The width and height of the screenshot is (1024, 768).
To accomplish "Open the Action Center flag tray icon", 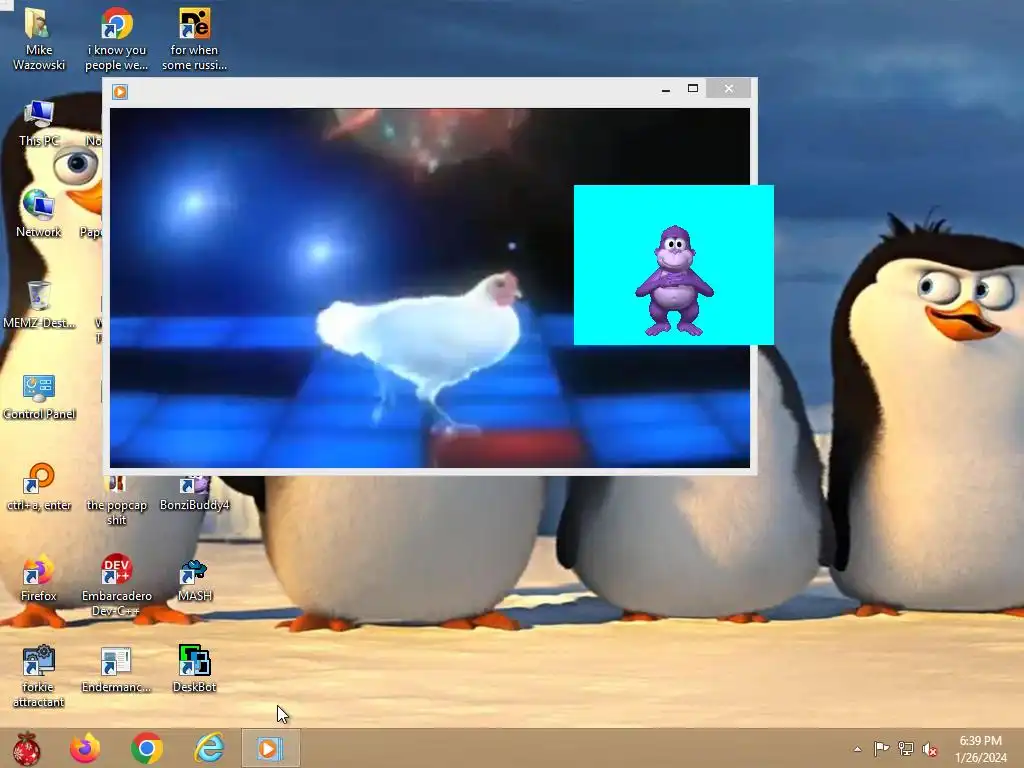I will 881,749.
